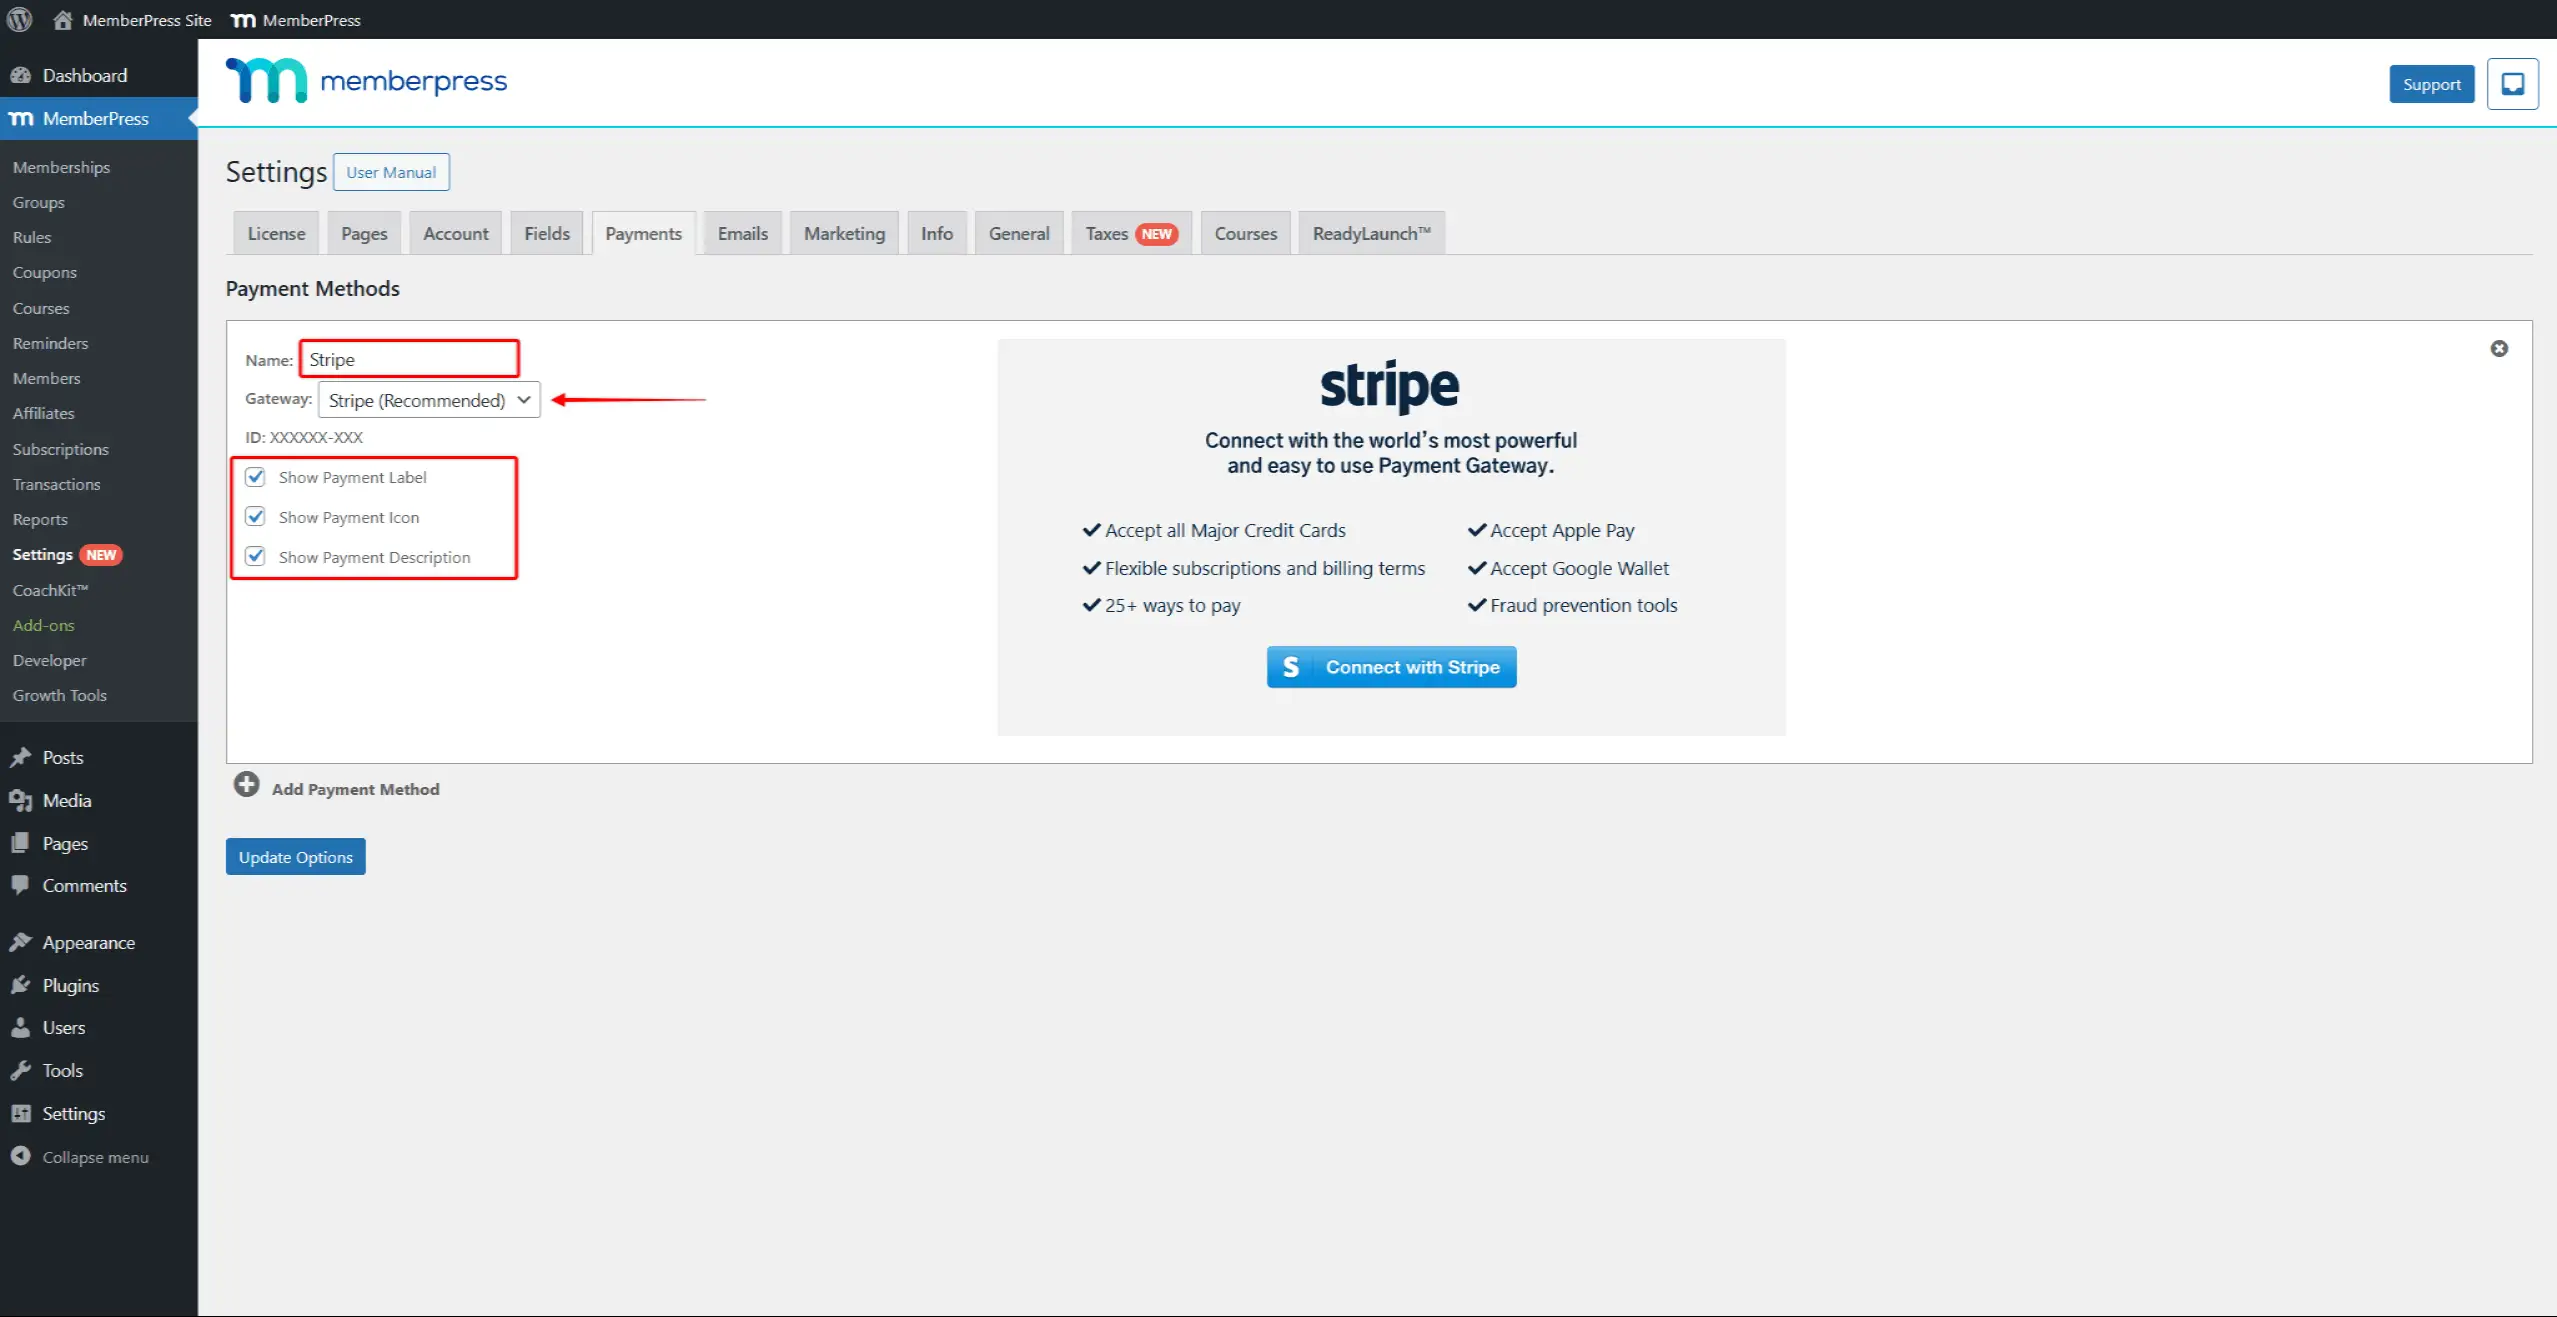
Task: Open Dashboard via its gauge icon
Action: point(20,75)
